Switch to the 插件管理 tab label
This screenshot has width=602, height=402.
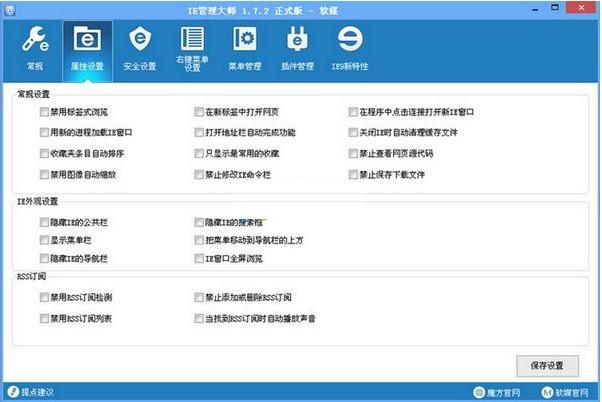coord(297,66)
